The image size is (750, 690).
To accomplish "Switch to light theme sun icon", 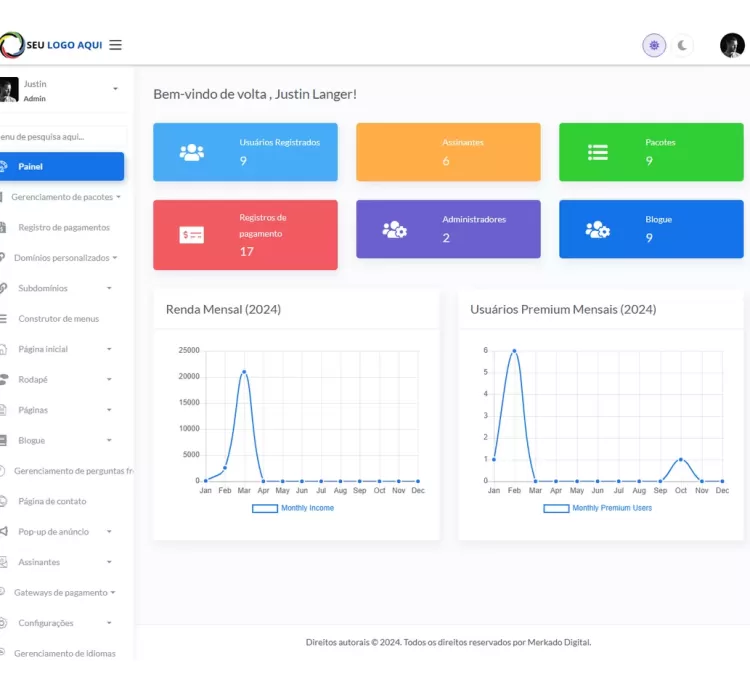I will 654,45.
